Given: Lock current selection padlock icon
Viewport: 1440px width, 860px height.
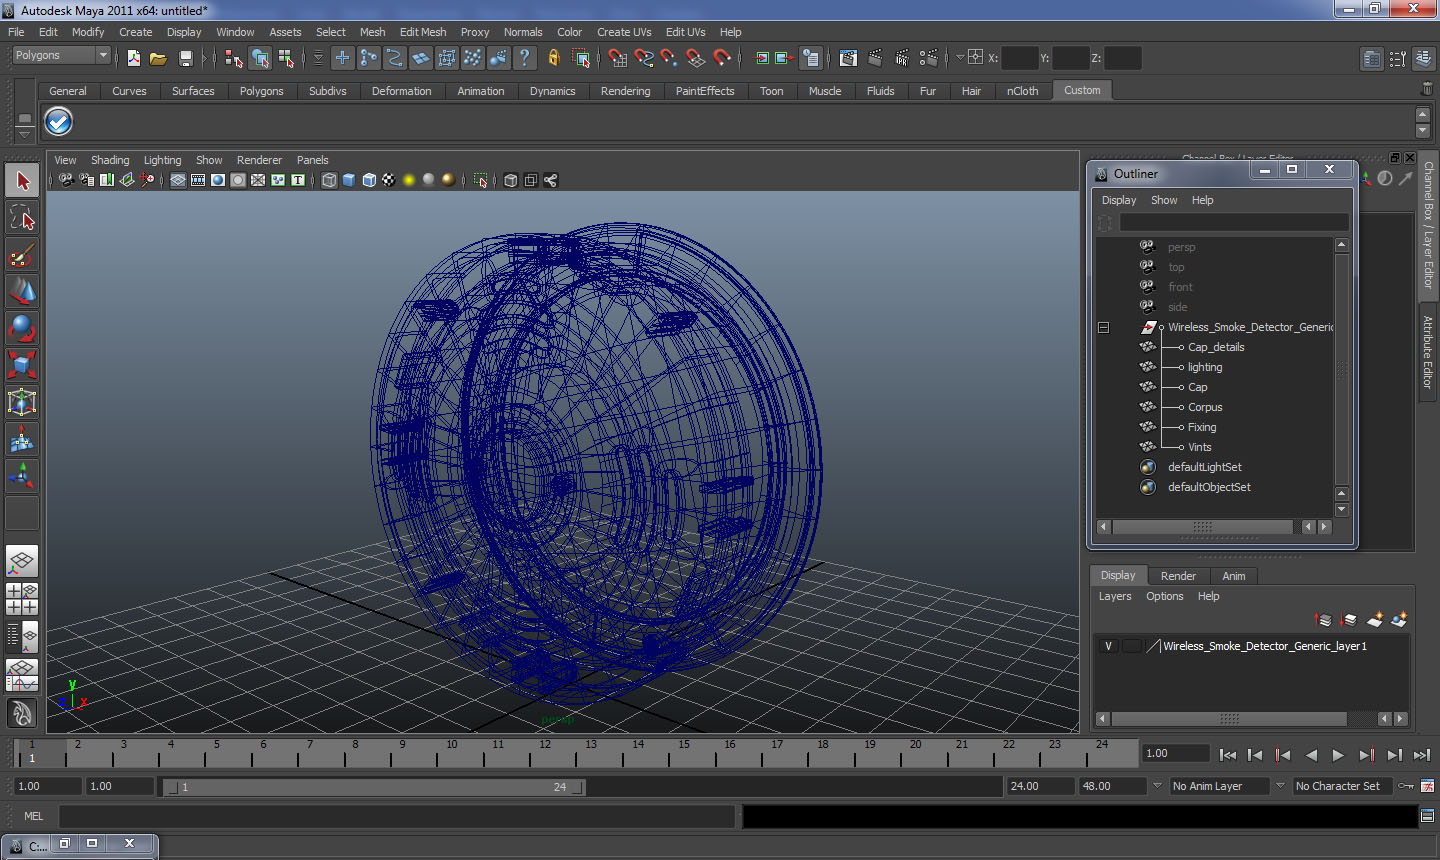Looking at the screenshot, I should click(554, 58).
